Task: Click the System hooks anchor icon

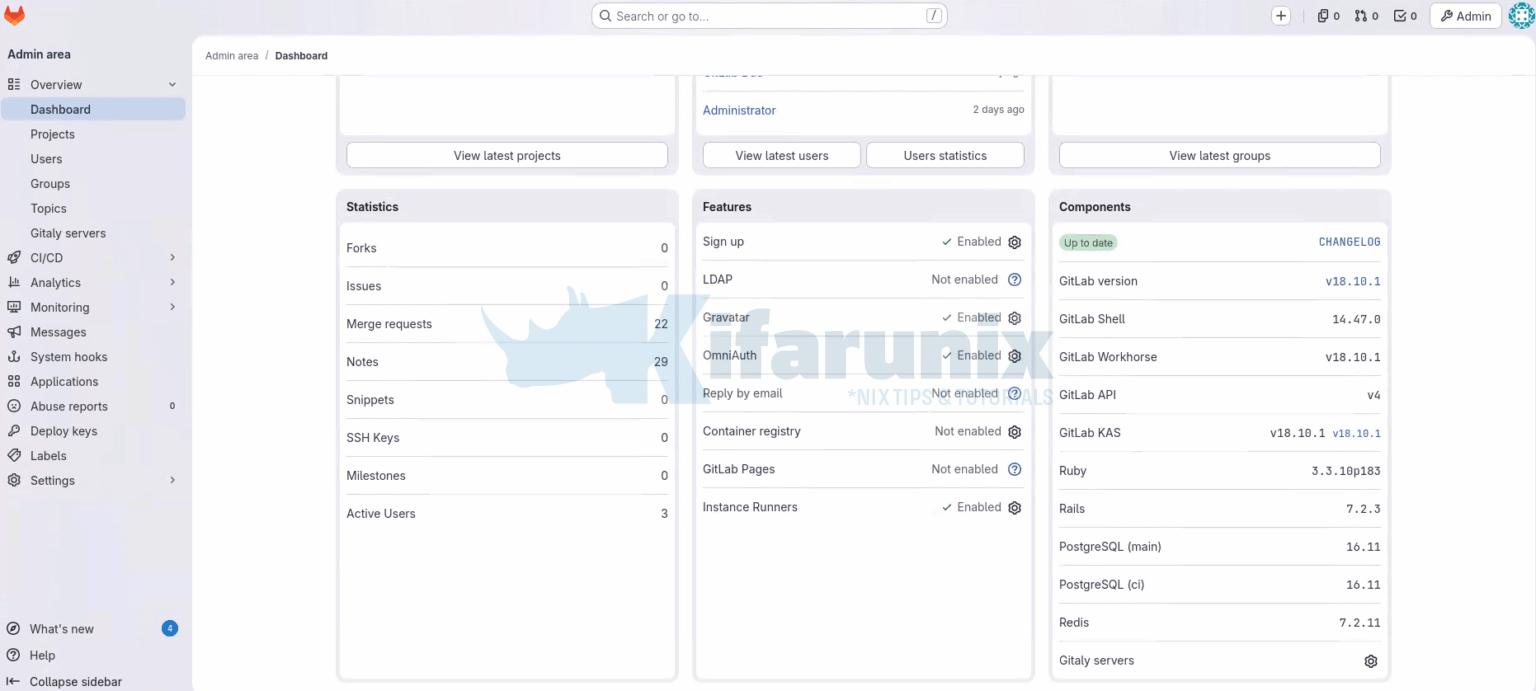Action: [x=14, y=357]
